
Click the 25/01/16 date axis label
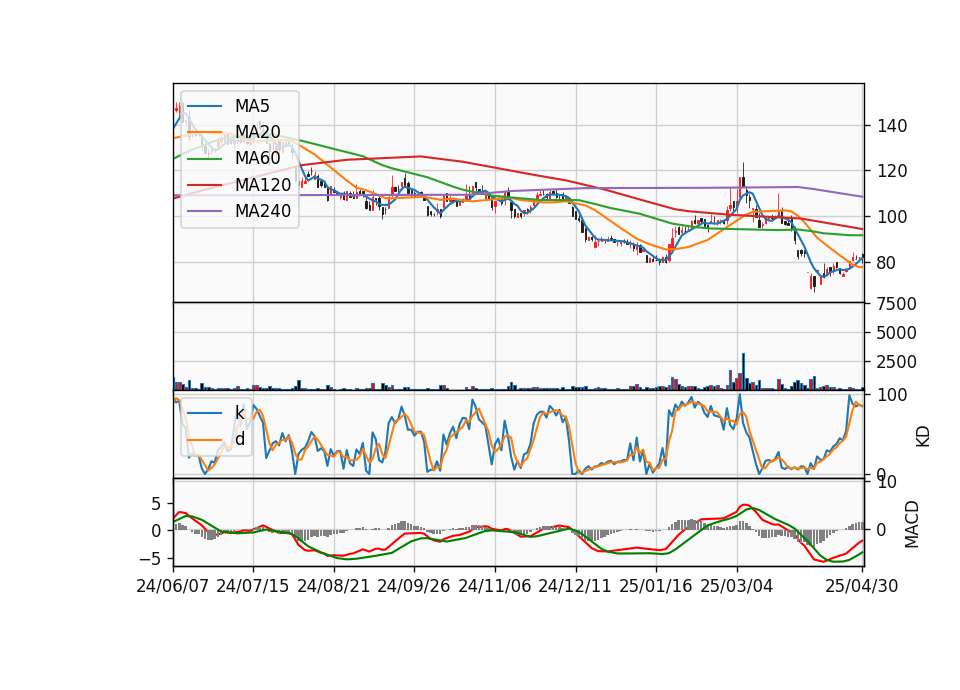pyautogui.click(x=656, y=586)
